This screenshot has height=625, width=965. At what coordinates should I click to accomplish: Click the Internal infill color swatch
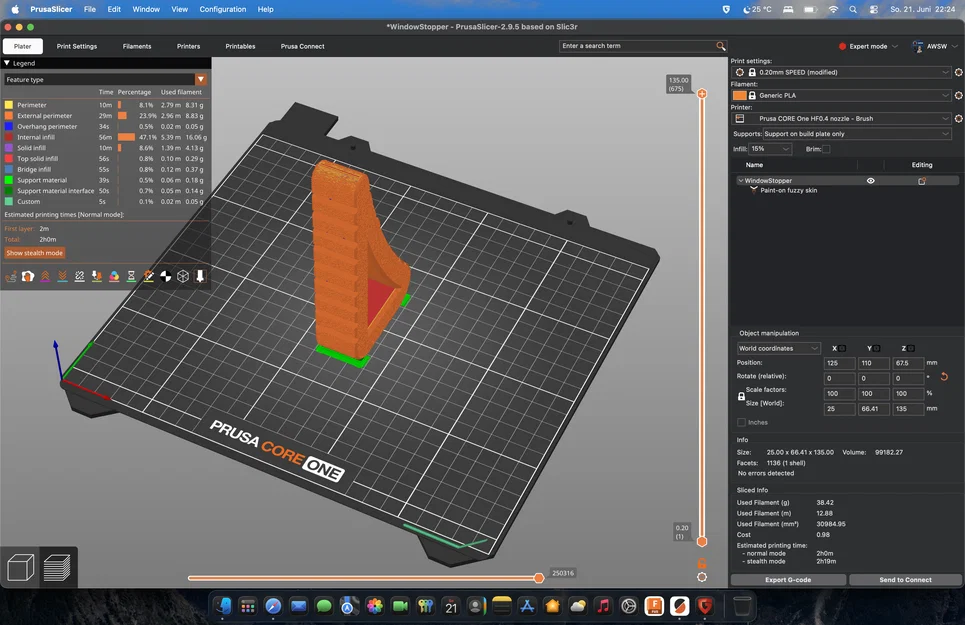point(9,137)
